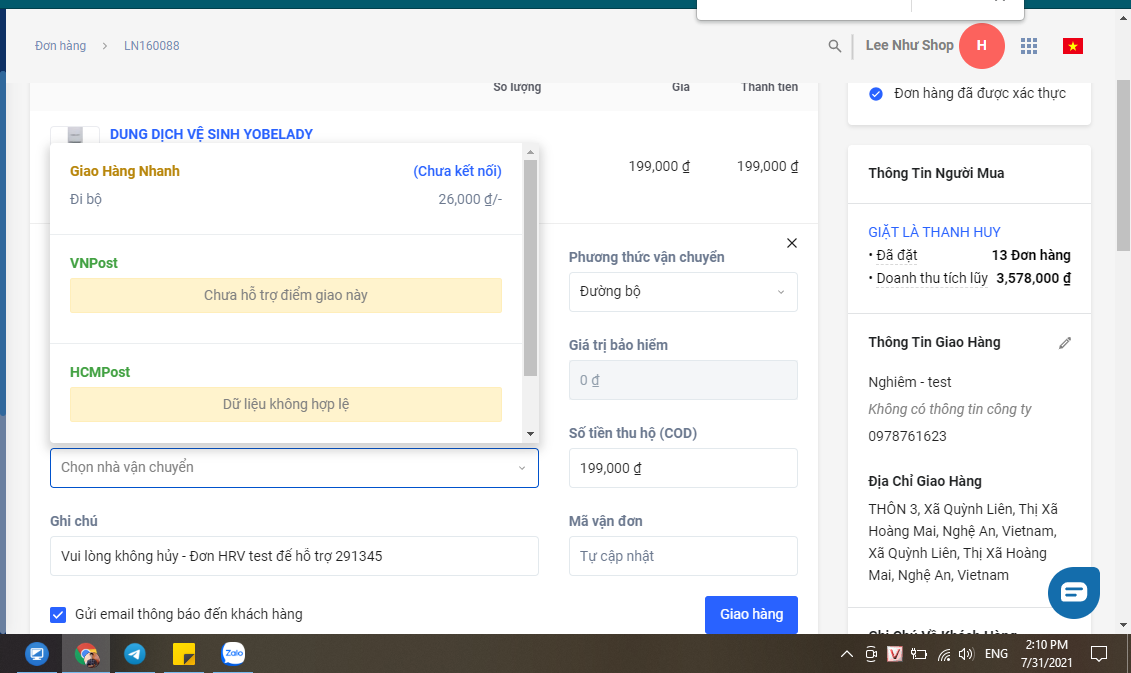Open Chrome from the taskbar
This screenshot has height=673, width=1131.
tap(87, 654)
